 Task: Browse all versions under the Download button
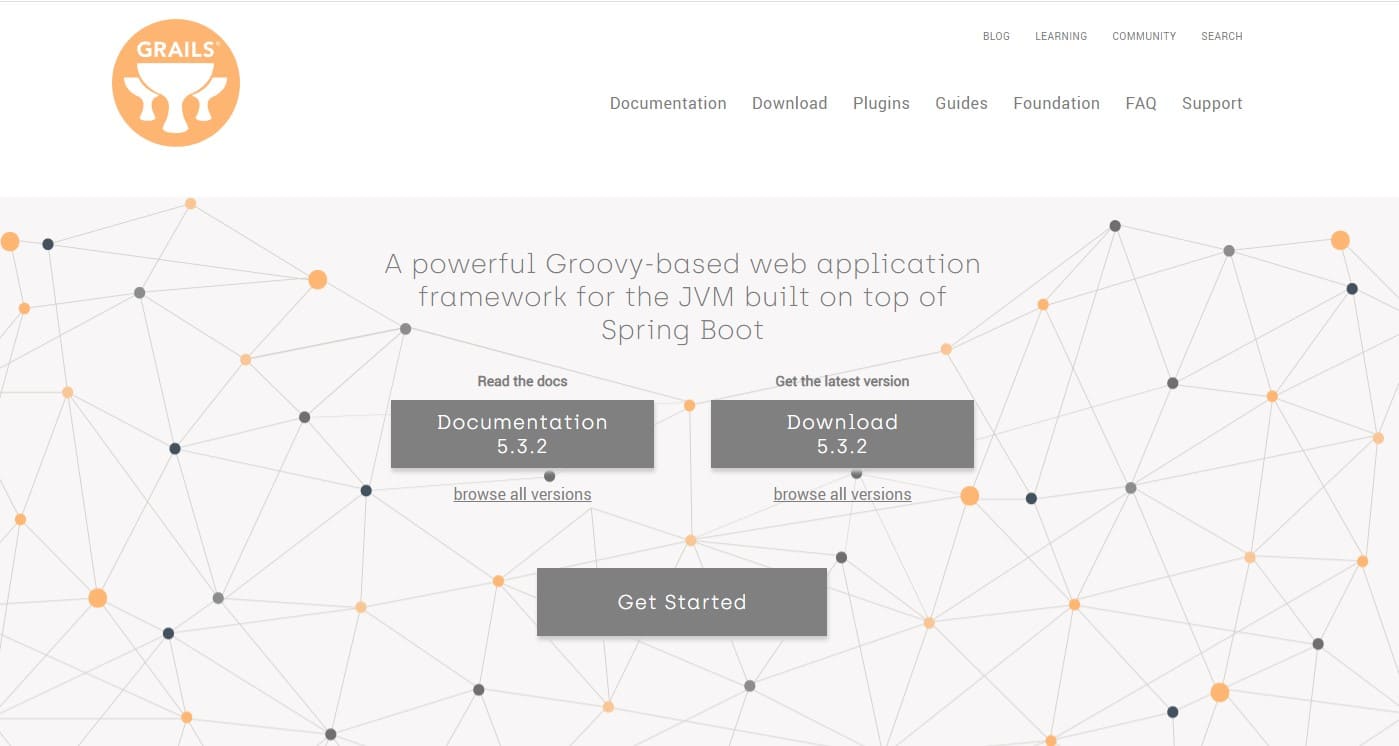pos(842,494)
